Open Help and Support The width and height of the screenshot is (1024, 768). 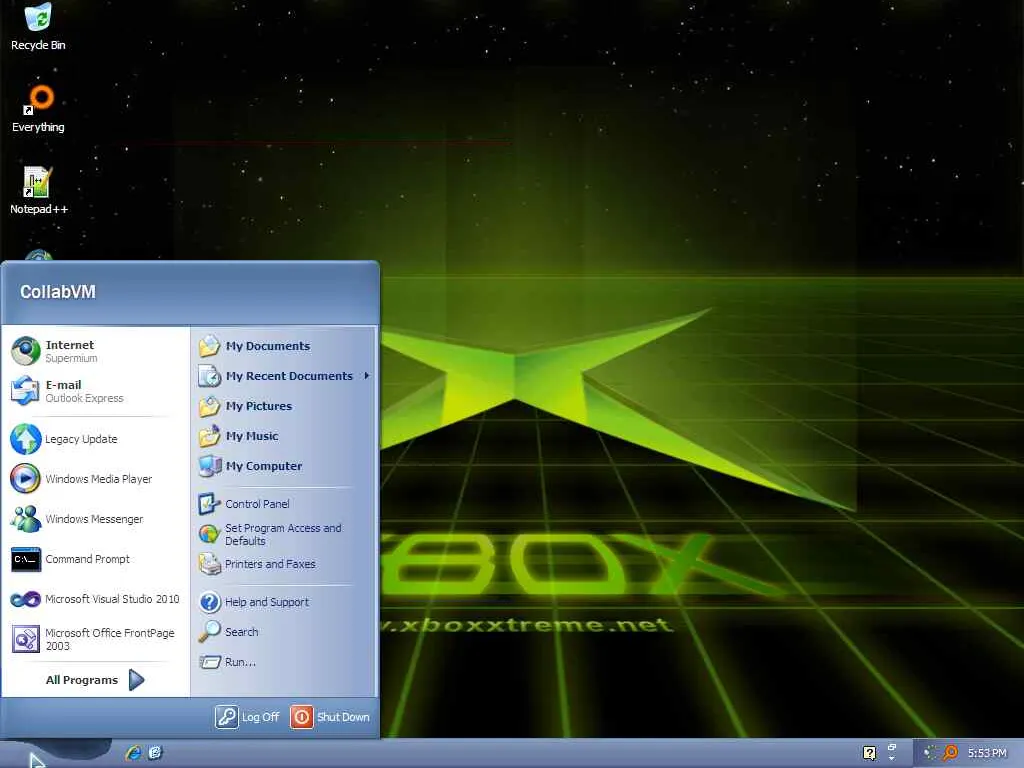pos(285,602)
